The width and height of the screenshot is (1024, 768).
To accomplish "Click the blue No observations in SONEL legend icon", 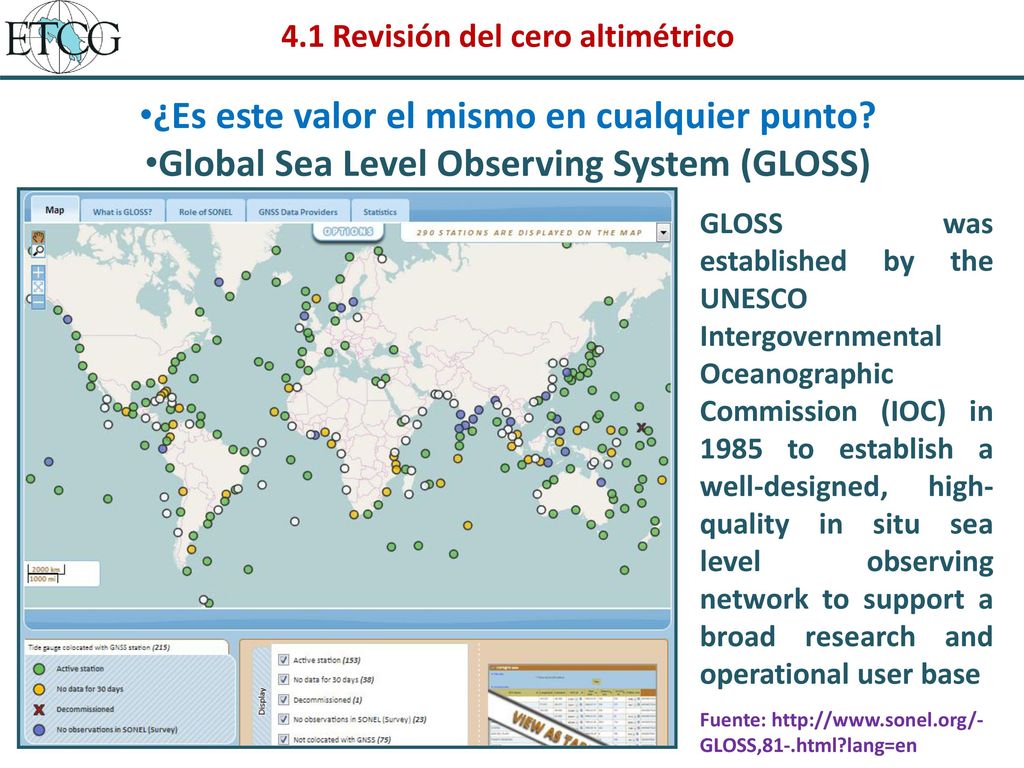I will (39, 729).
